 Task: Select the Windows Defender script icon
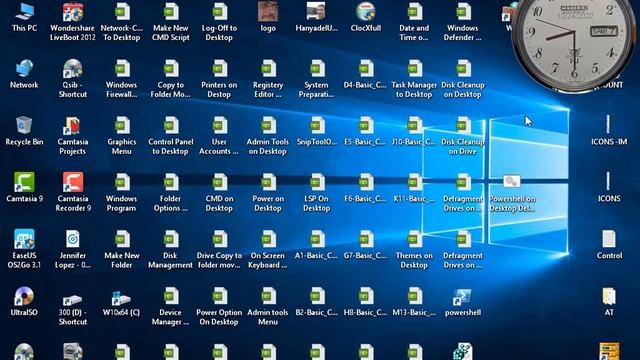pyautogui.click(x=462, y=12)
